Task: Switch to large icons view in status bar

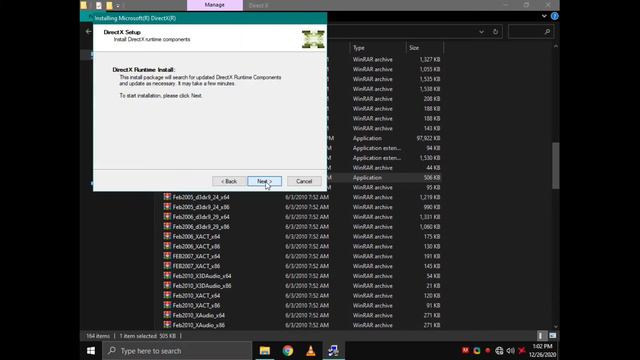Action: point(552,336)
